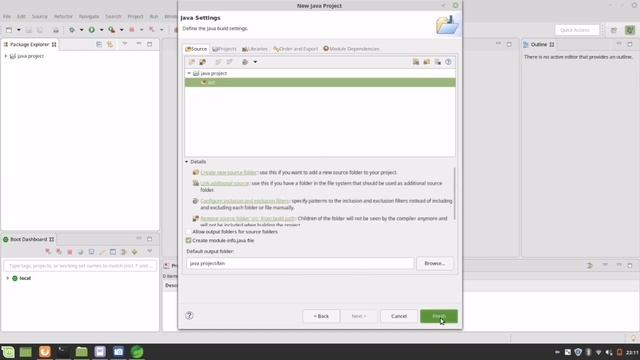This screenshot has height=360, width=640.
Task: Click Link with Editor icon in Package Explorer
Action: coord(110,44)
